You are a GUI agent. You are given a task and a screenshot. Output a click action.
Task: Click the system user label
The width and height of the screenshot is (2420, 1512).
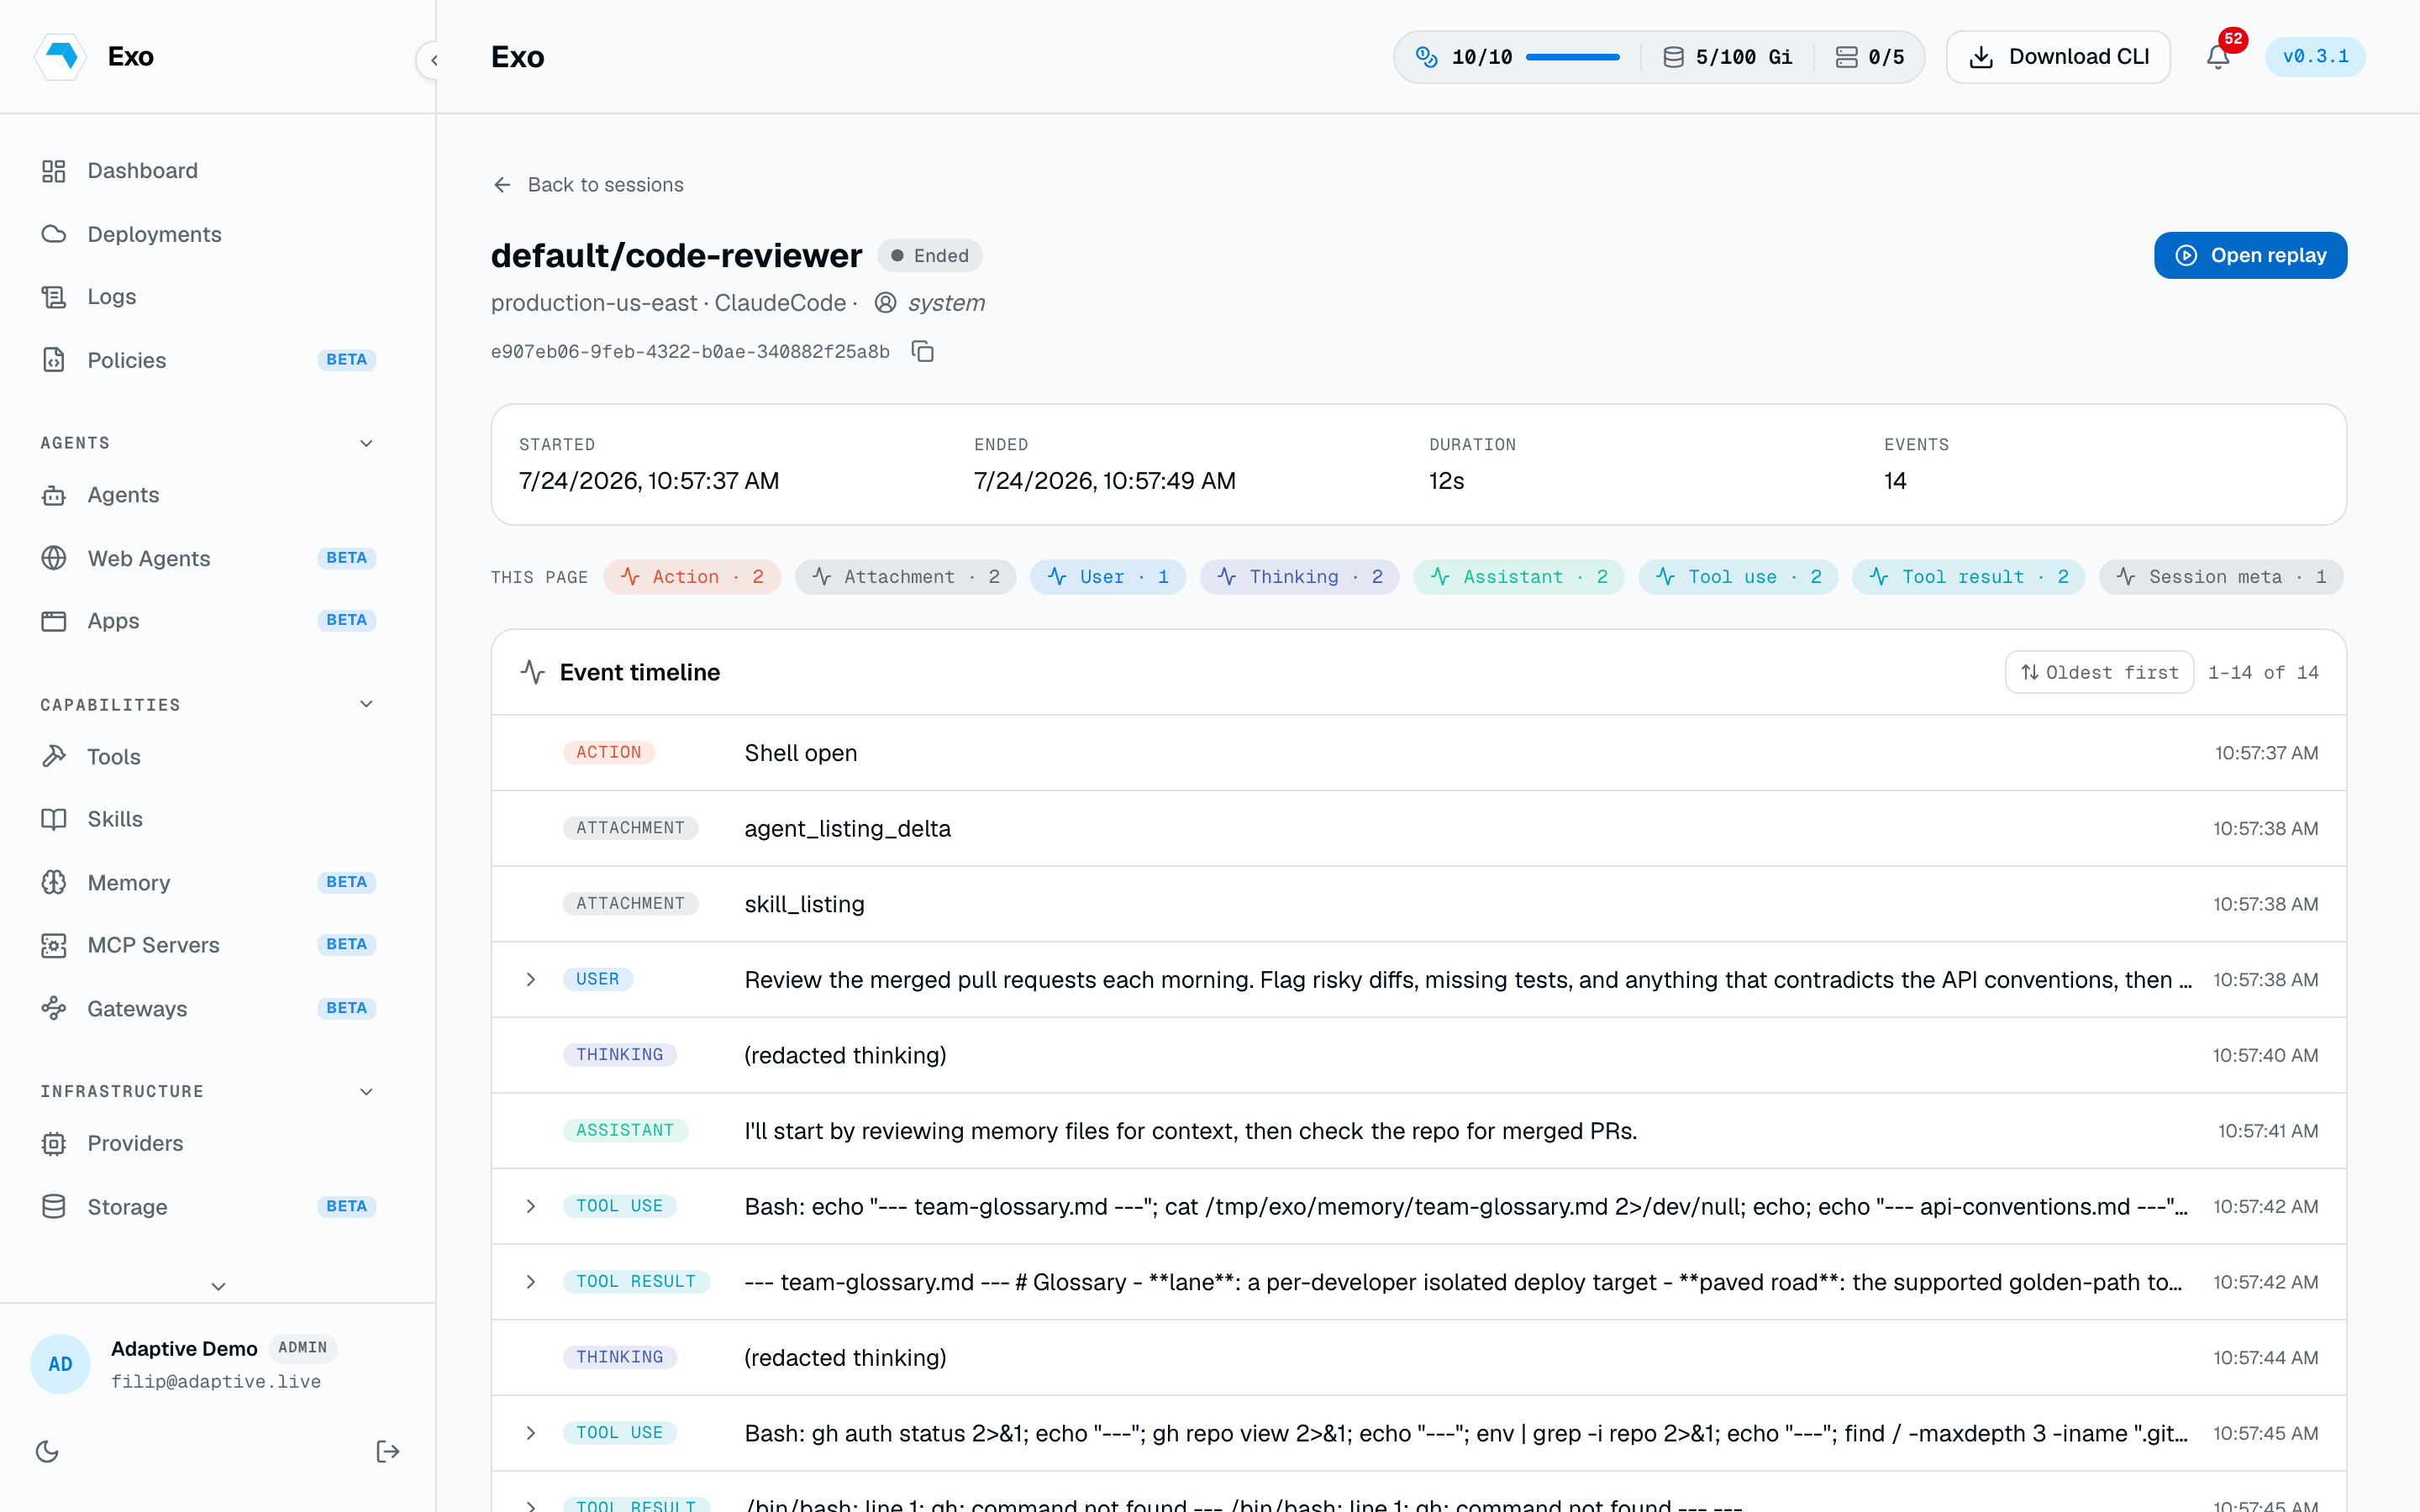tap(946, 303)
